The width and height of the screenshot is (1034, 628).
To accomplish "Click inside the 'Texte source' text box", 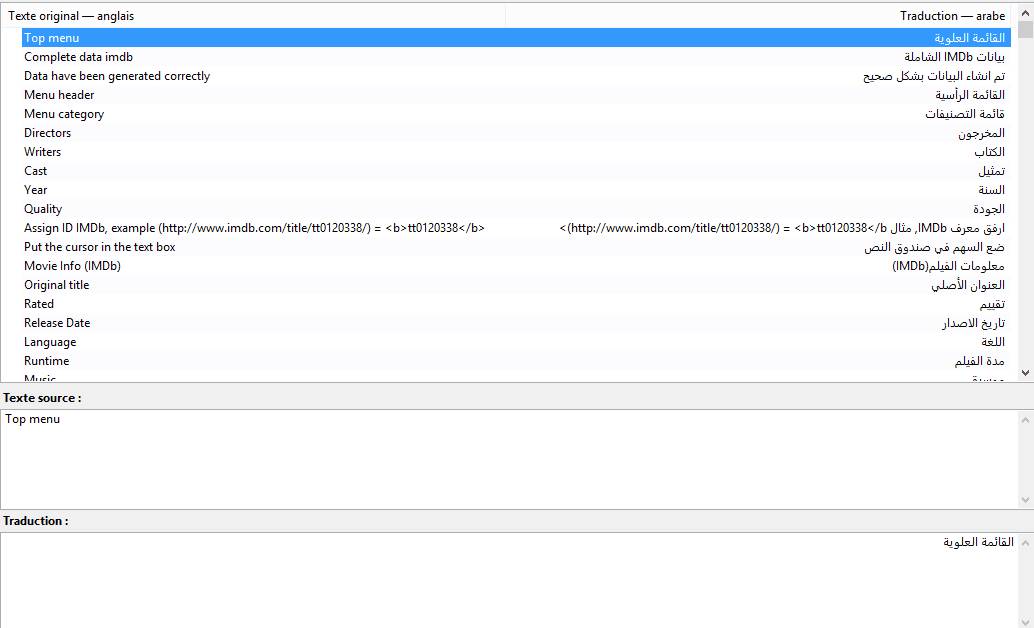I will 508,459.
